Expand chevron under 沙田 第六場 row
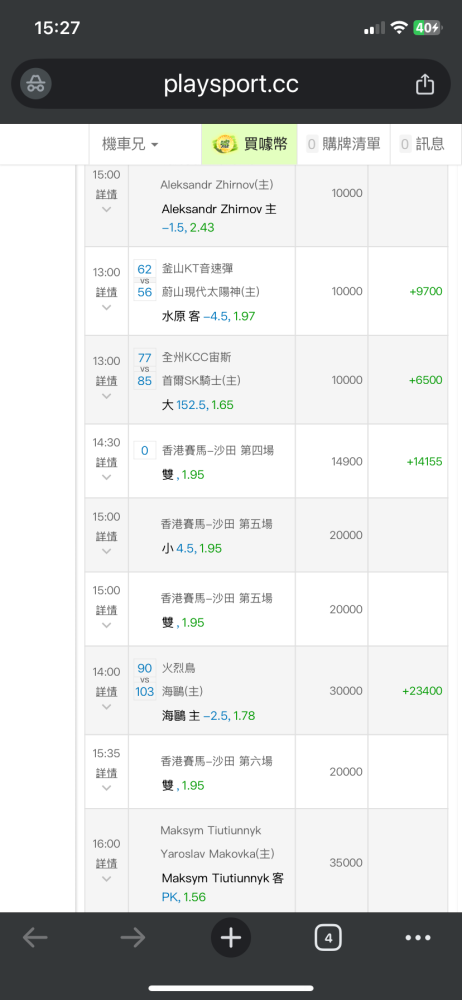Screen dimensions: 462x1000 point(107,788)
